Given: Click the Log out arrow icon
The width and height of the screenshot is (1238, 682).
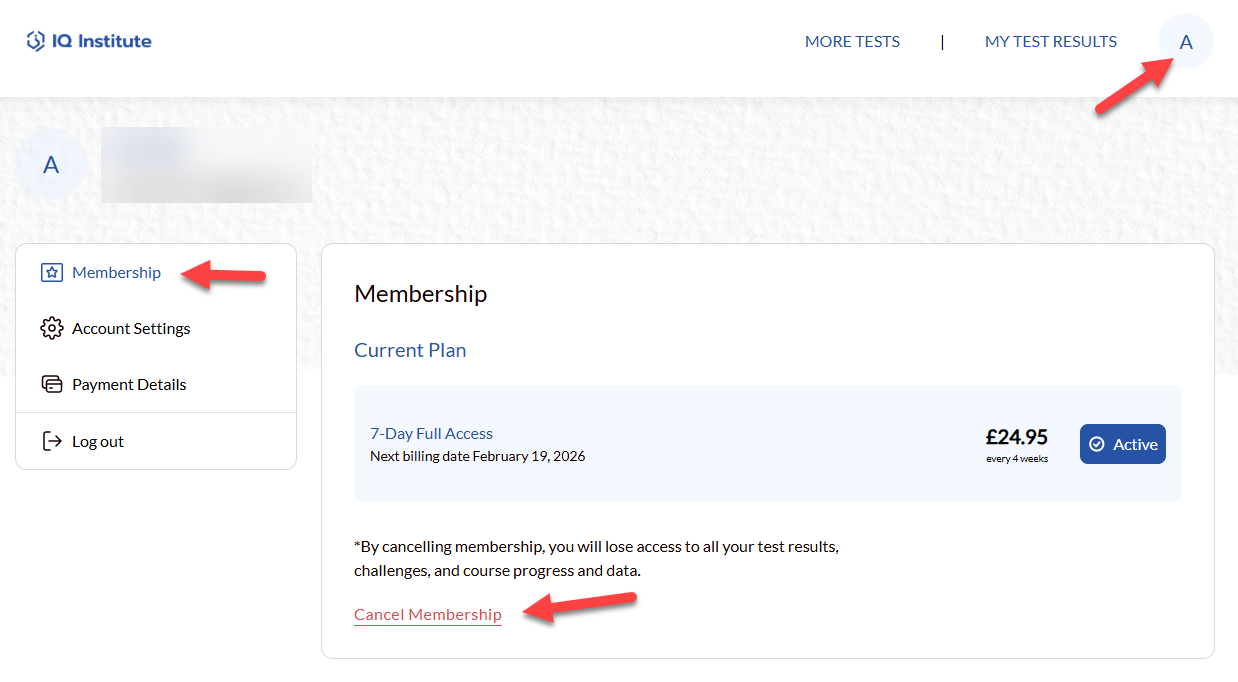Looking at the screenshot, I should 51,441.
